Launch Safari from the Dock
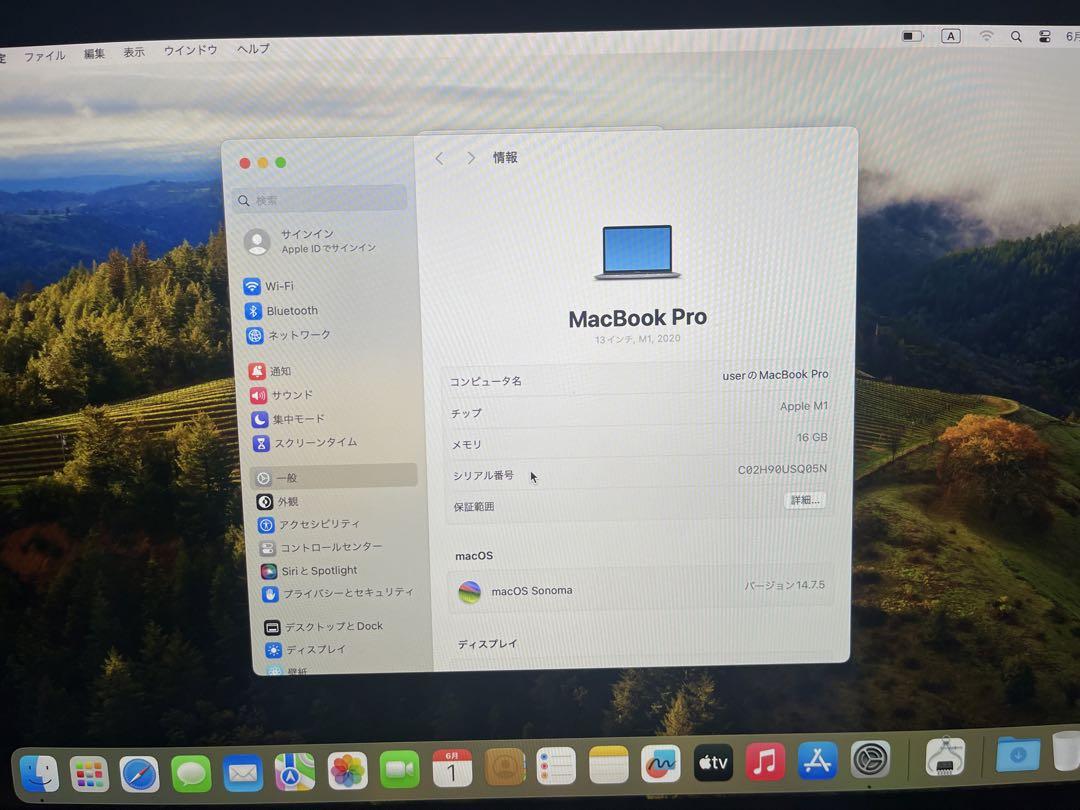This screenshot has height=810, width=1080. pos(140,774)
